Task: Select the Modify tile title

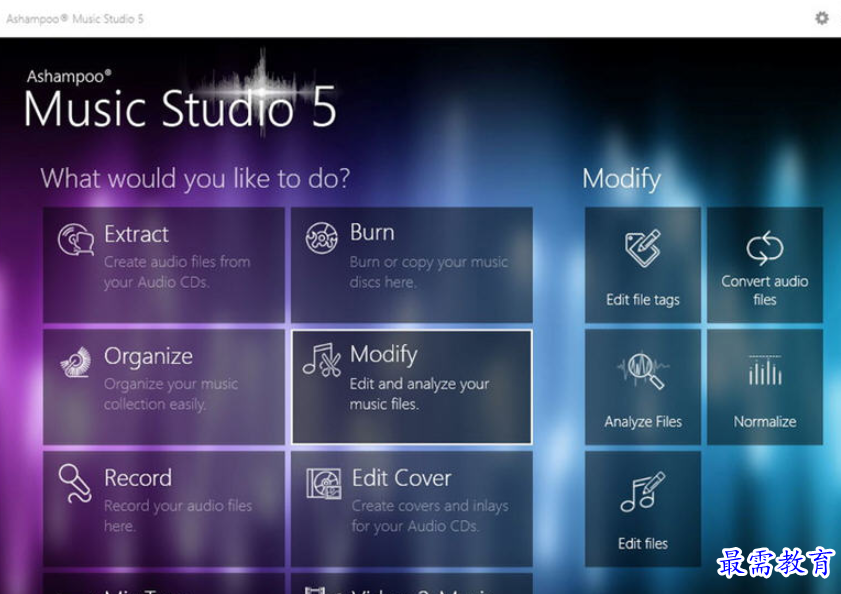Action: (x=383, y=355)
